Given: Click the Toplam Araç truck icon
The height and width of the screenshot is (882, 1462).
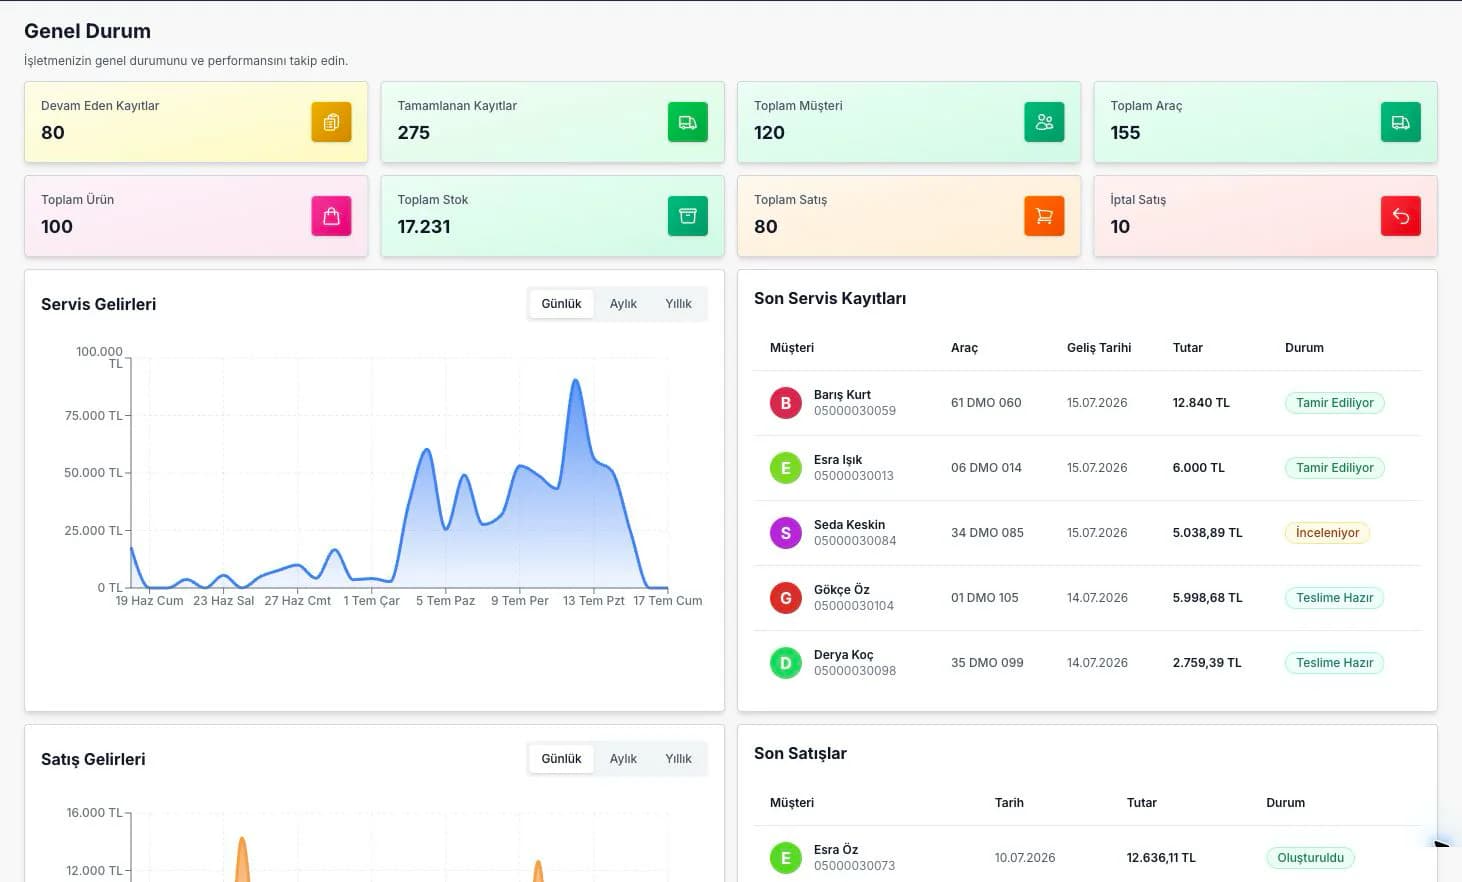Looking at the screenshot, I should (1401, 122).
